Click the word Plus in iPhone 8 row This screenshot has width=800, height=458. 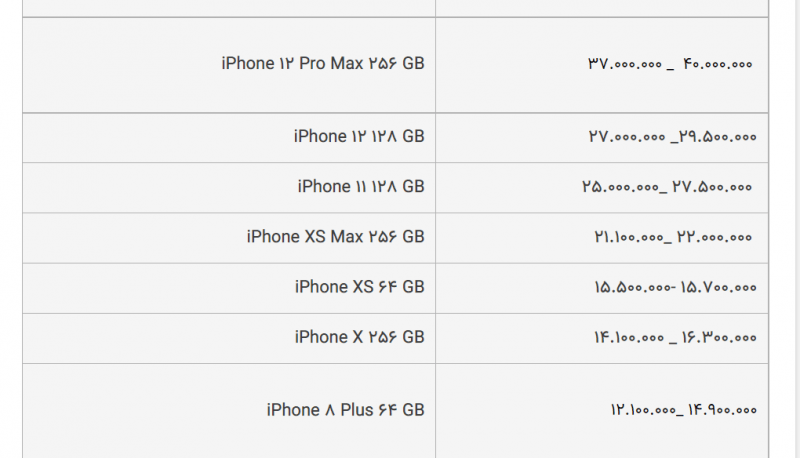[357, 410]
